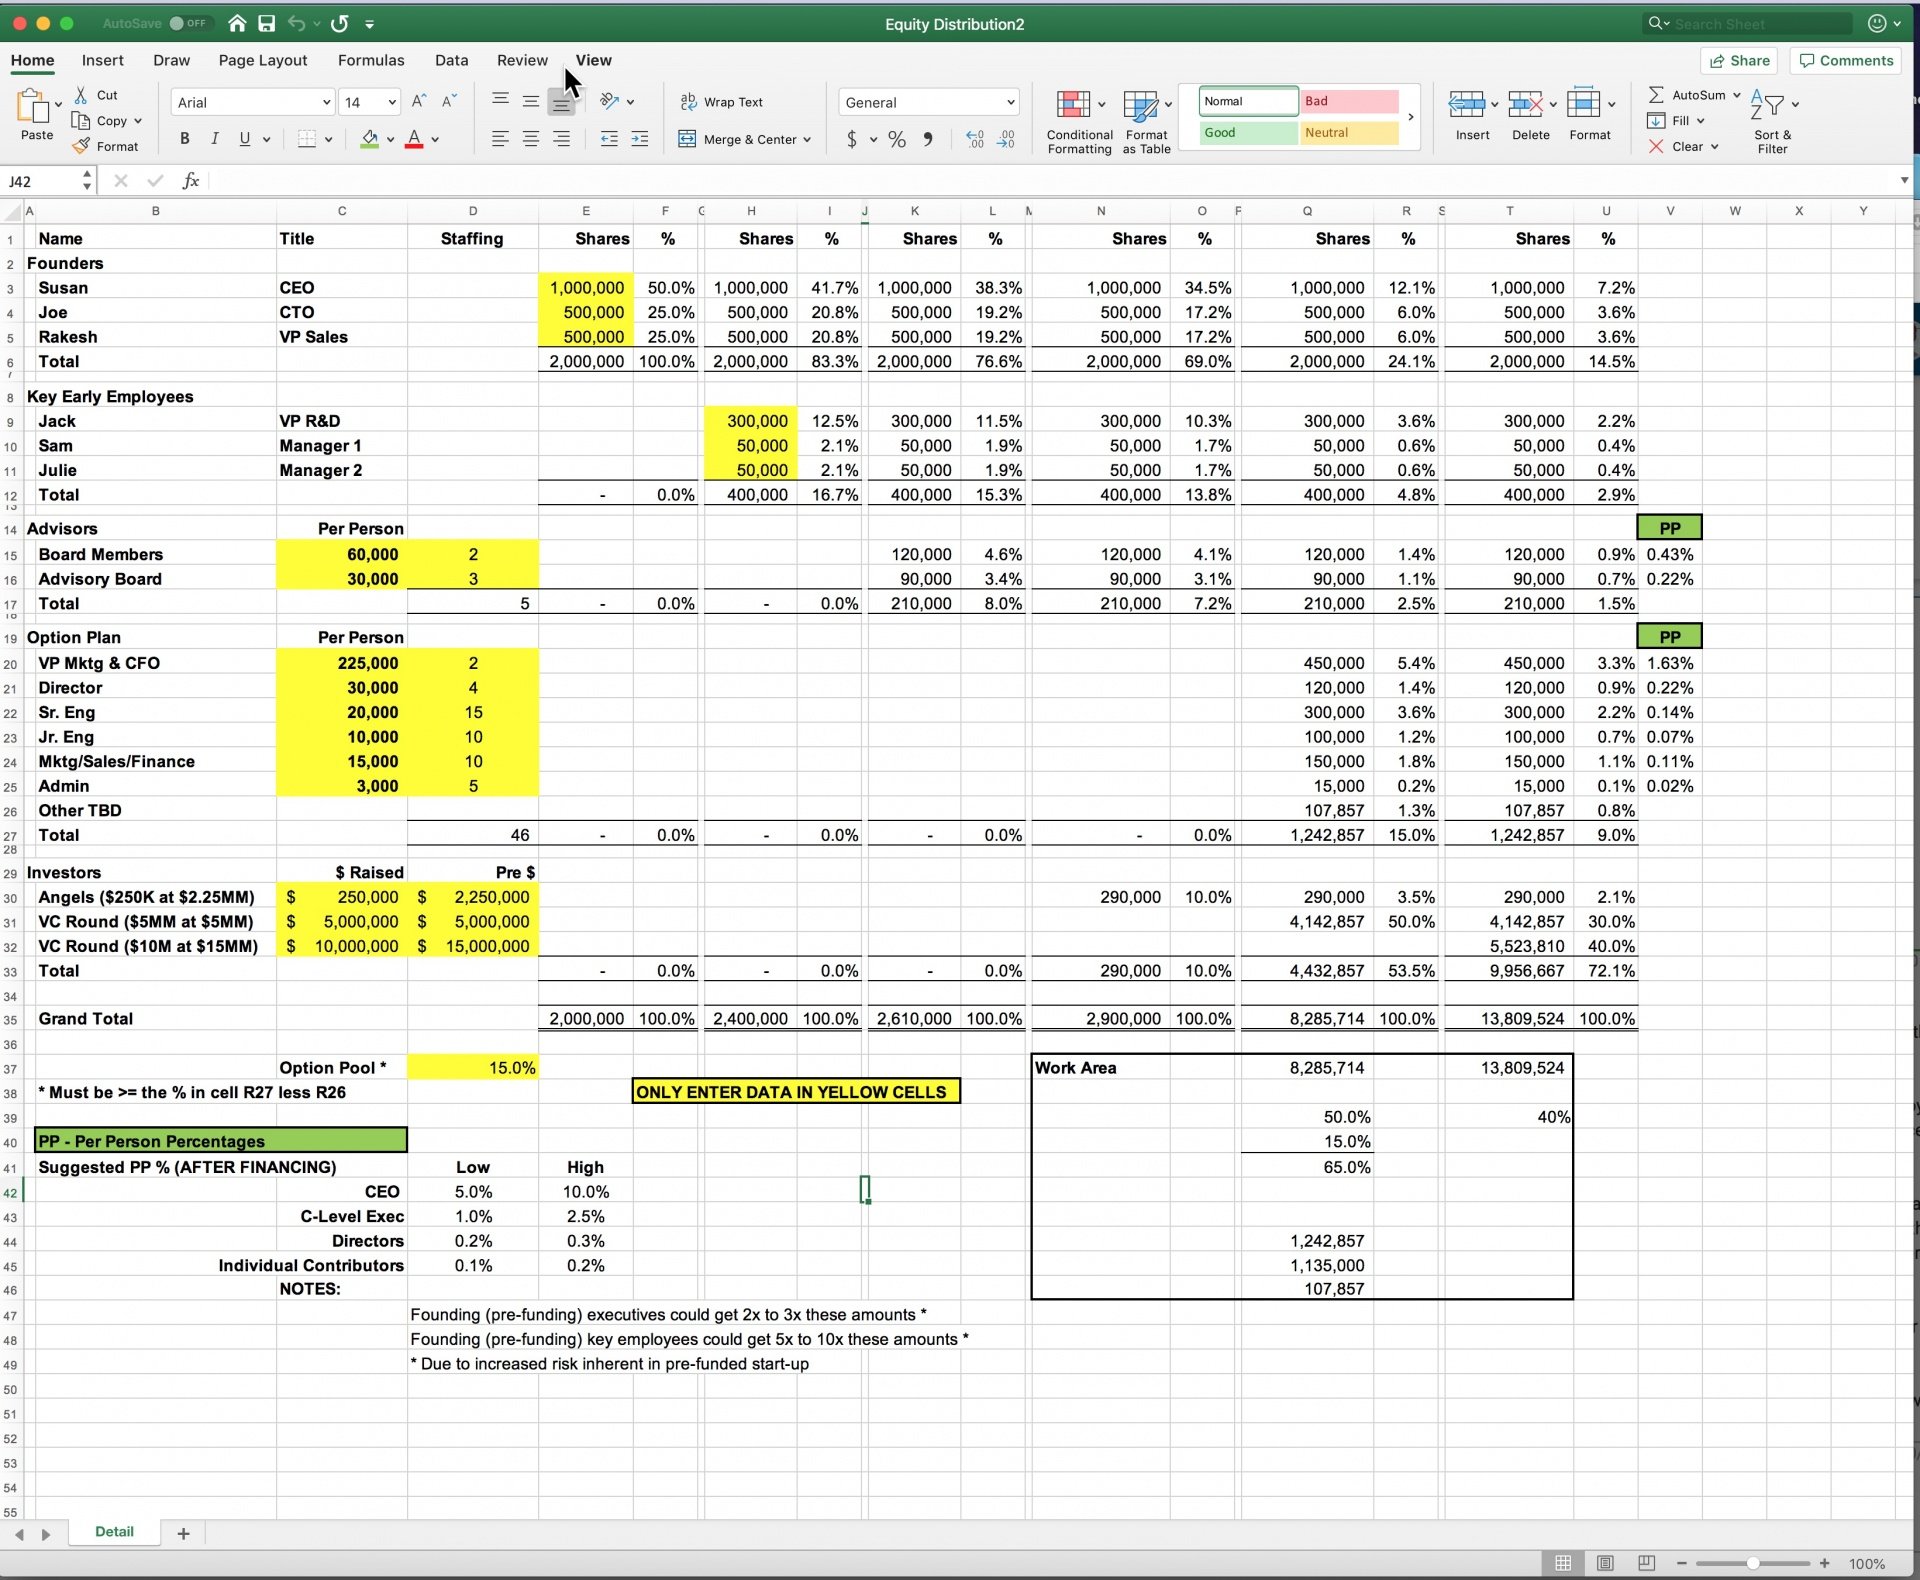Open the AutoSum dropdown arrow
Image resolution: width=1920 pixels, height=1580 pixels.
pyautogui.click(x=1737, y=95)
